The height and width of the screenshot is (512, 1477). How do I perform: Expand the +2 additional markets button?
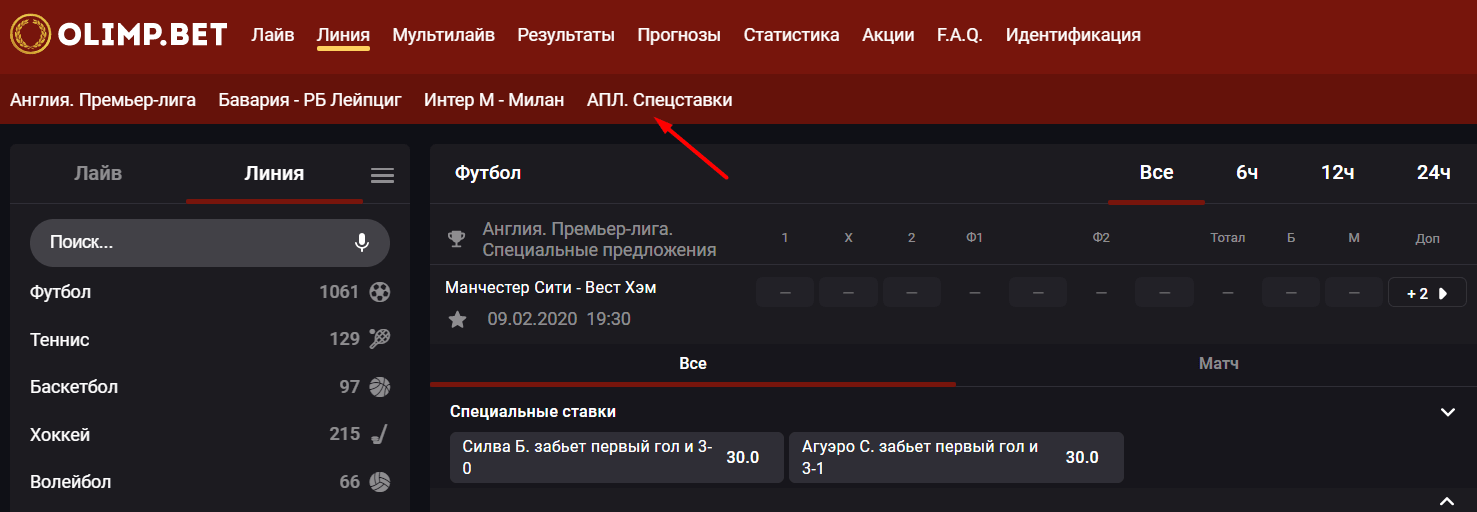coord(1427,293)
